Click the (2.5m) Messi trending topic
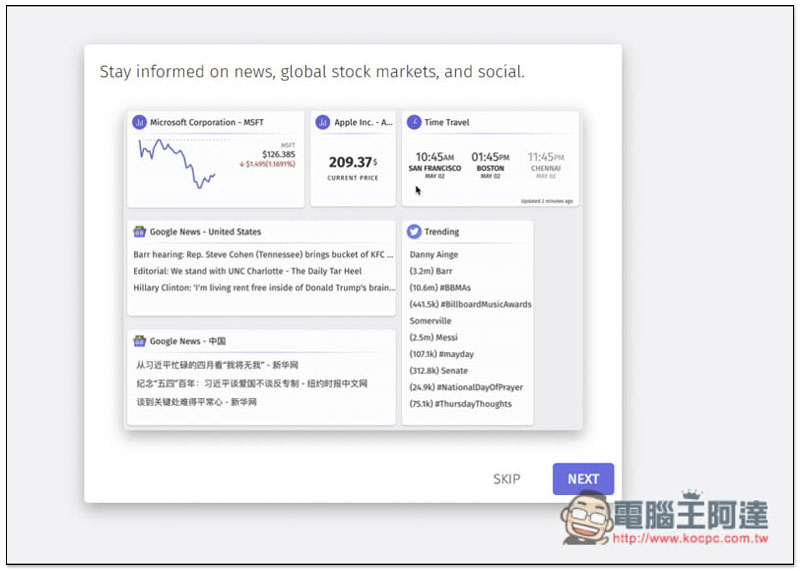This screenshot has width=800, height=571. [x=433, y=337]
